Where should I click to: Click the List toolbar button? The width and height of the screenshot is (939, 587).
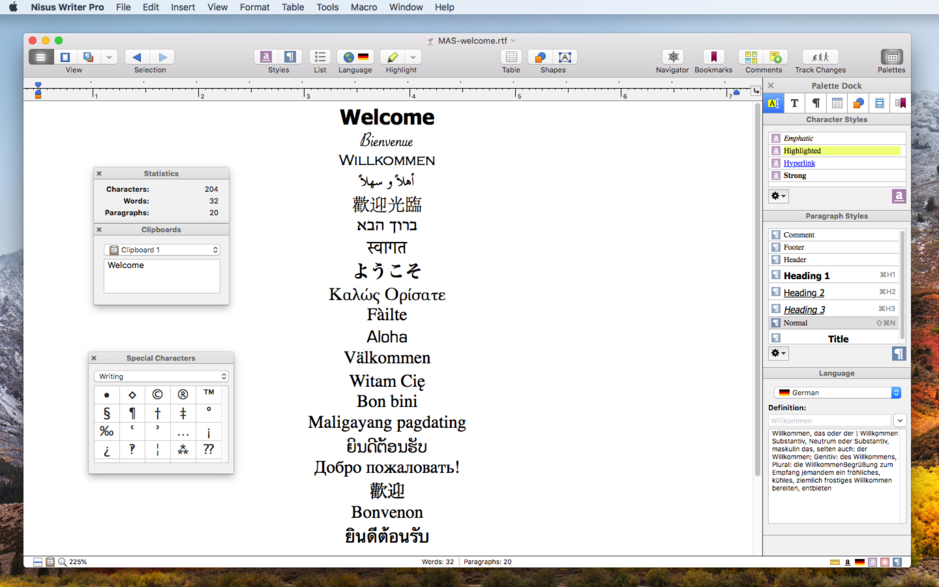point(320,57)
